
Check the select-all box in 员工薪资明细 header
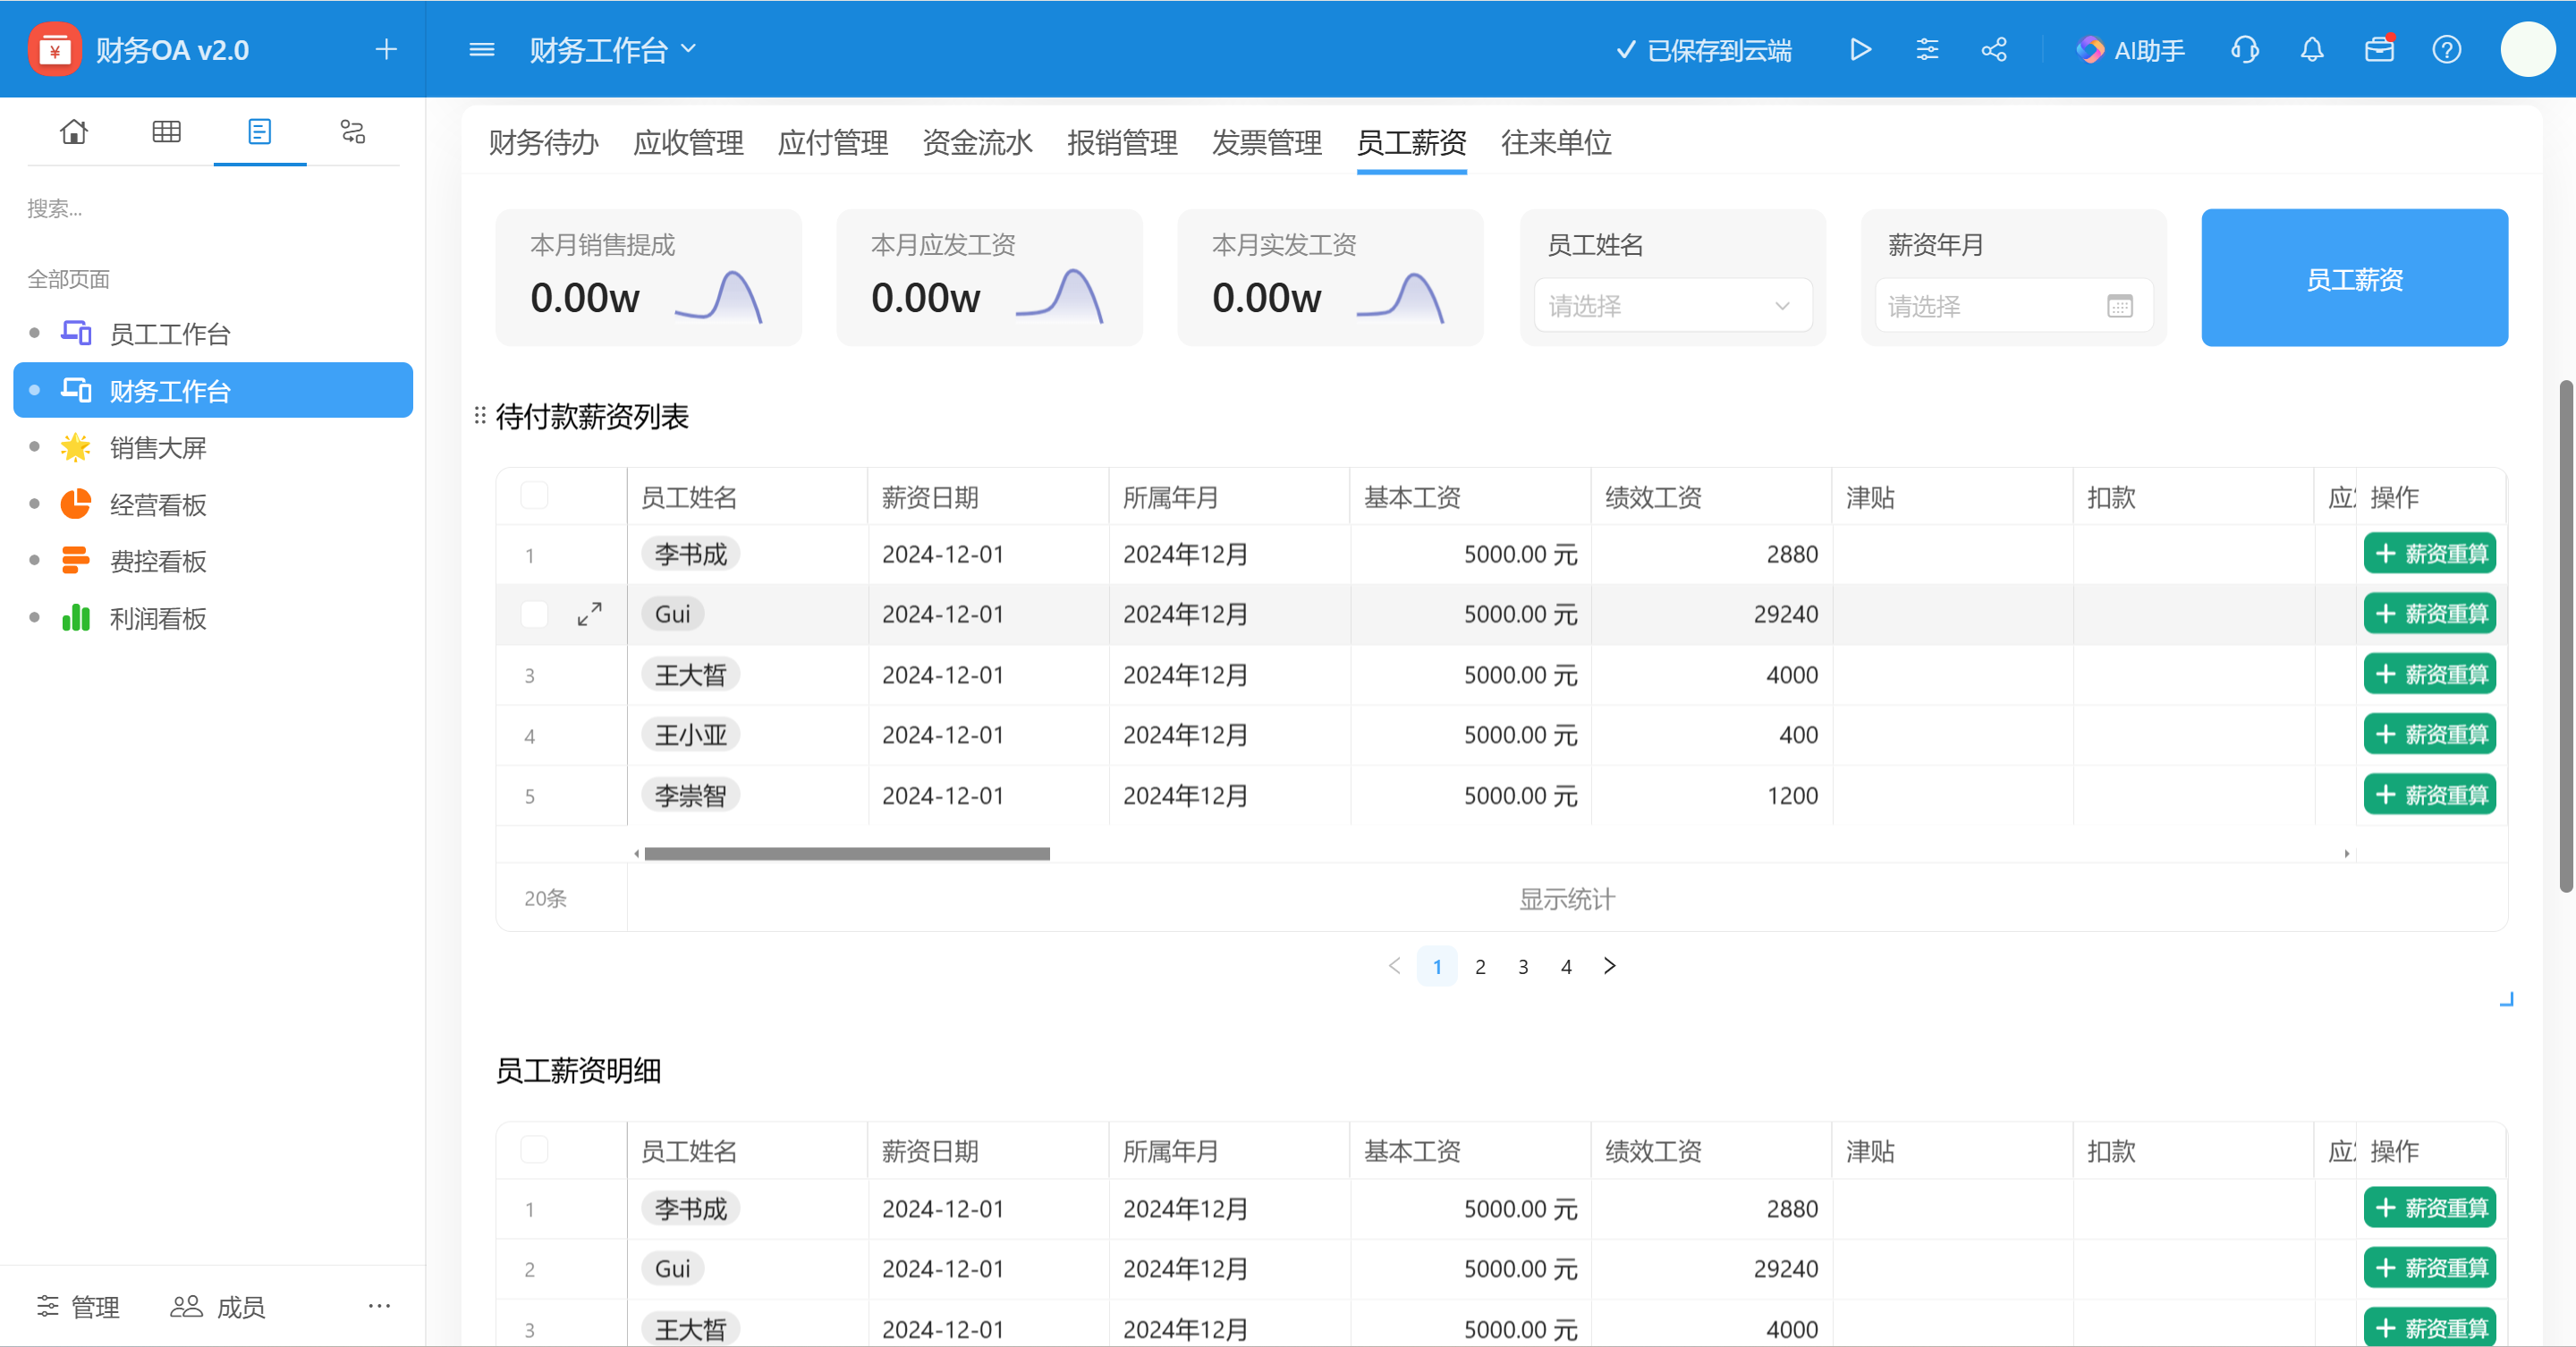(x=534, y=1150)
